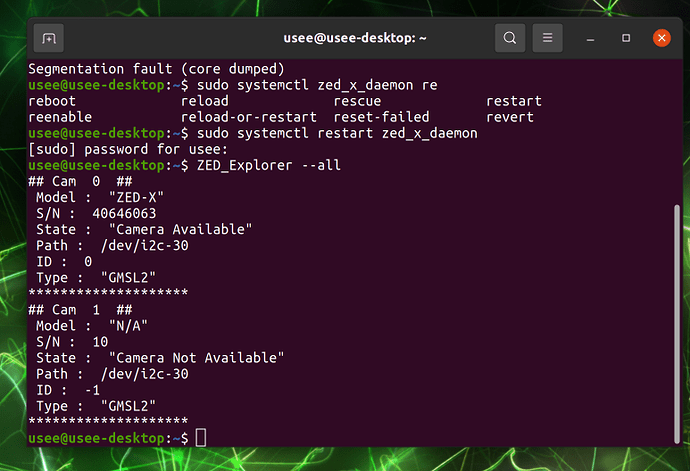Click the '## Cam 1 ##' header

[x=80, y=309]
